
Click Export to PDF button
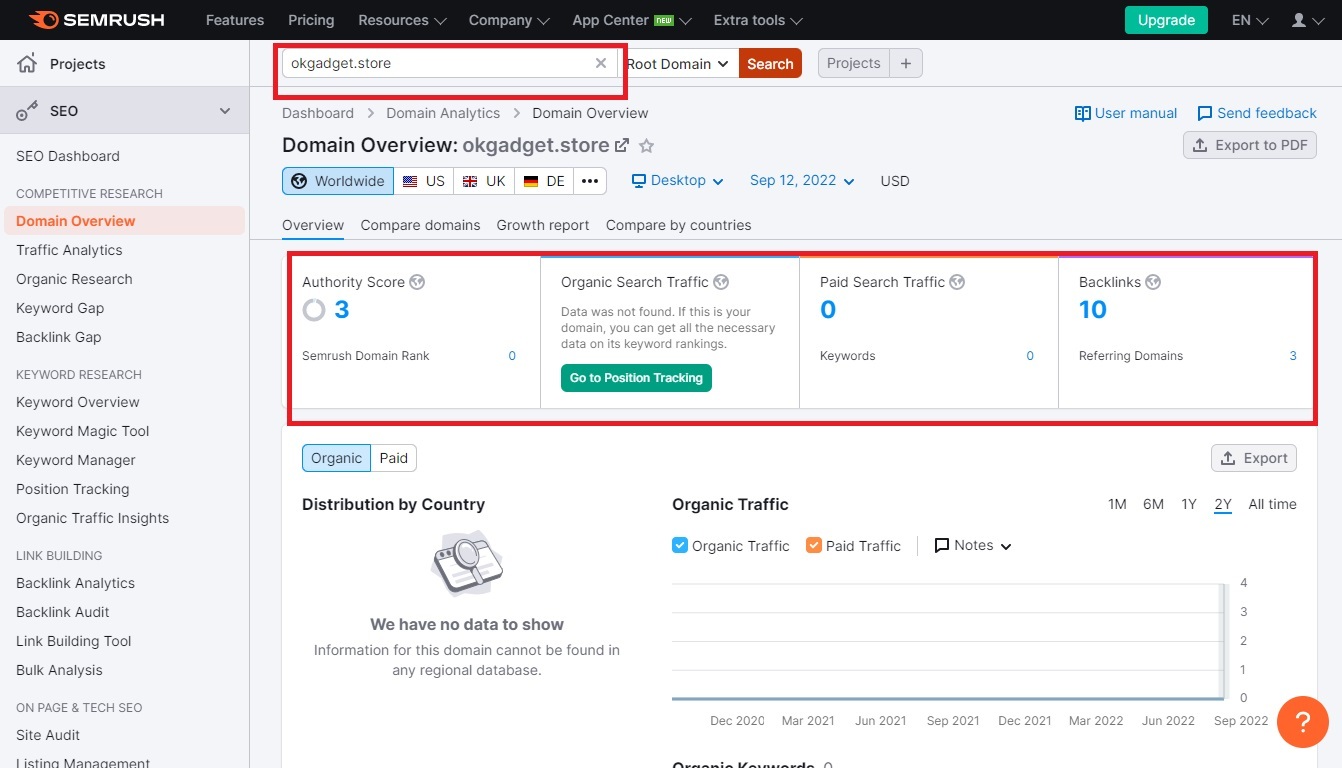point(1250,145)
